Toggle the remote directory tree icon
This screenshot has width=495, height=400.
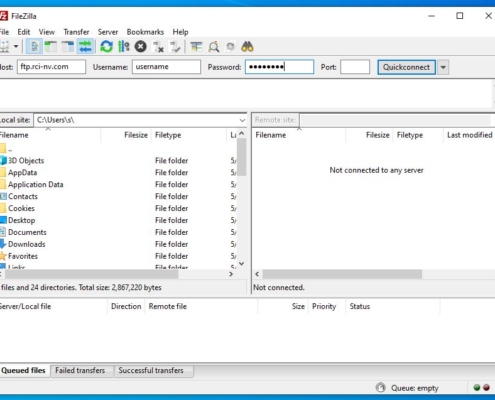(68, 47)
